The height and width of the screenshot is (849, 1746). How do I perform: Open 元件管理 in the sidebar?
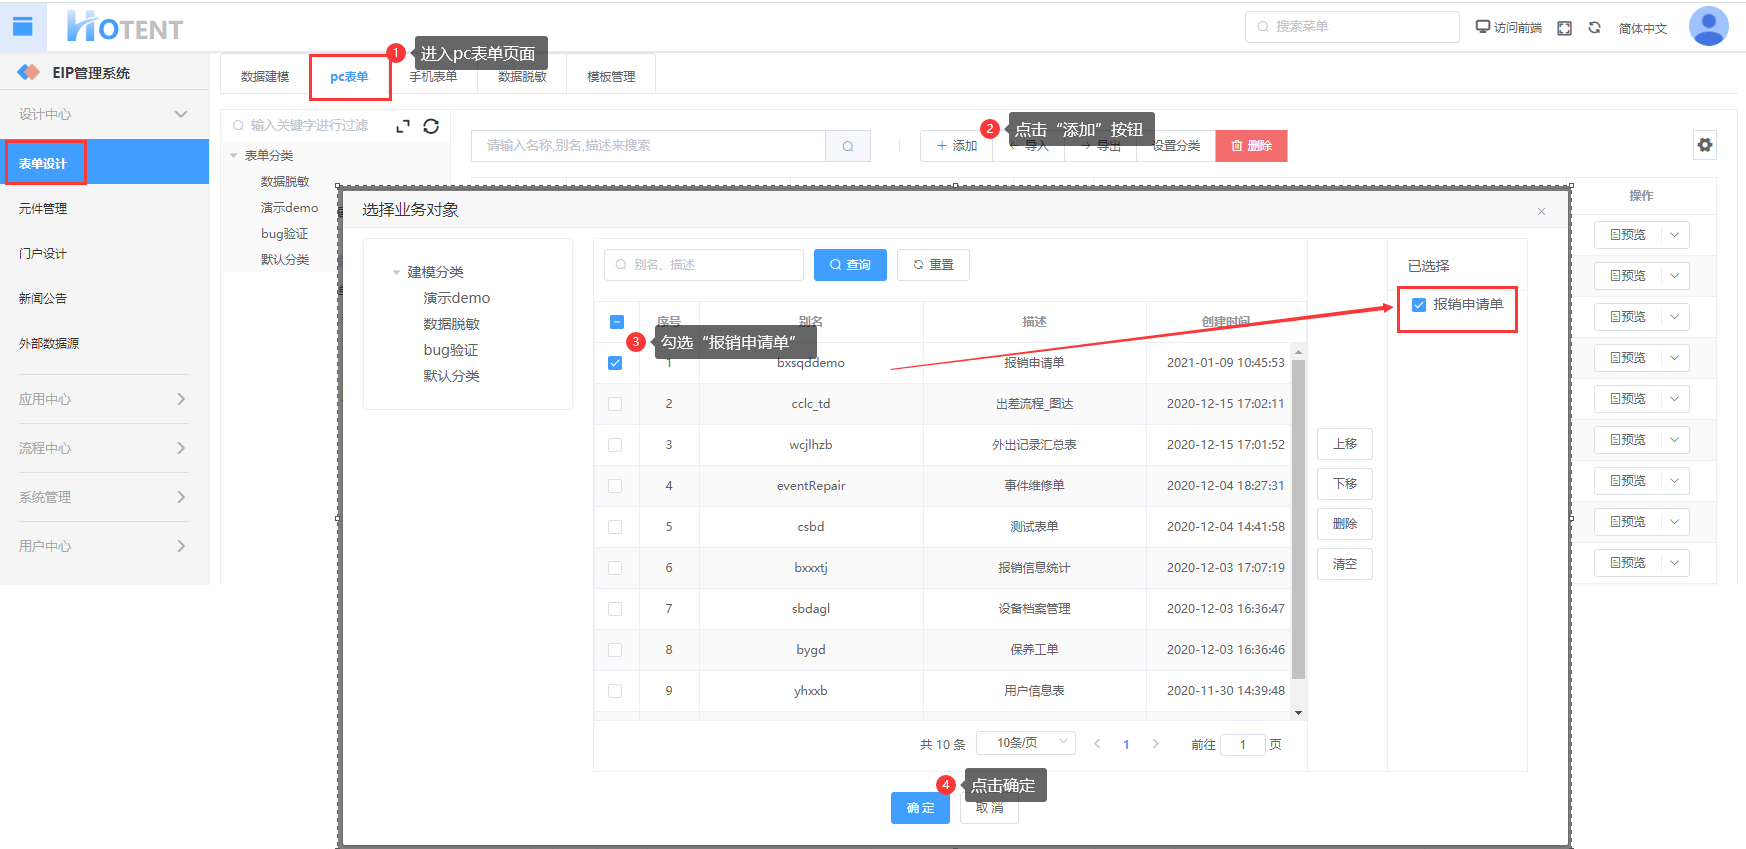43,209
